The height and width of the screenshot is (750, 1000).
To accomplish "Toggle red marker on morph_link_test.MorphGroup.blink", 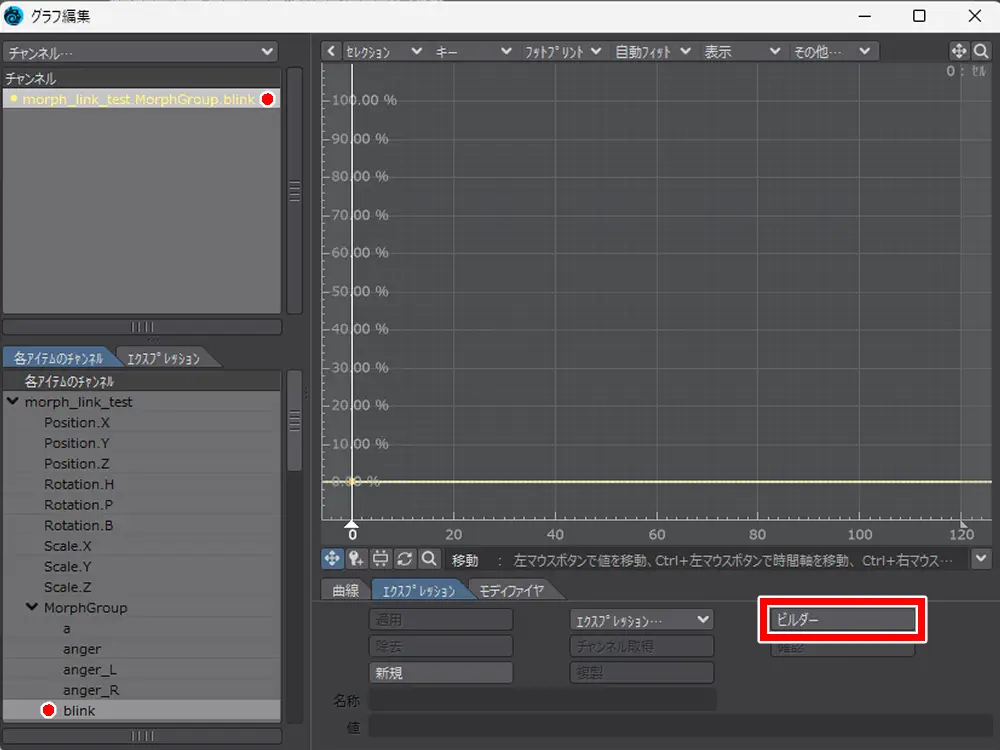I will tap(267, 99).
